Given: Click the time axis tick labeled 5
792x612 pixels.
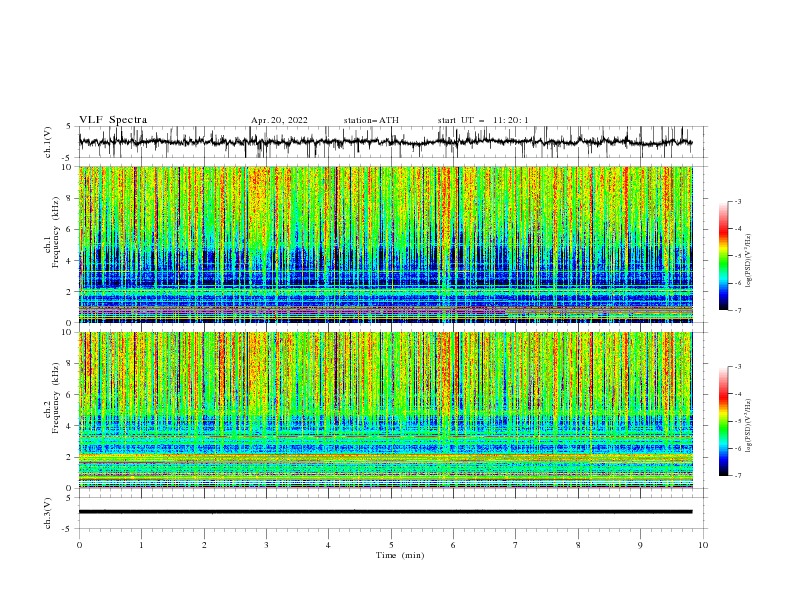Looking at the screenshot, I should pos(391,545).
